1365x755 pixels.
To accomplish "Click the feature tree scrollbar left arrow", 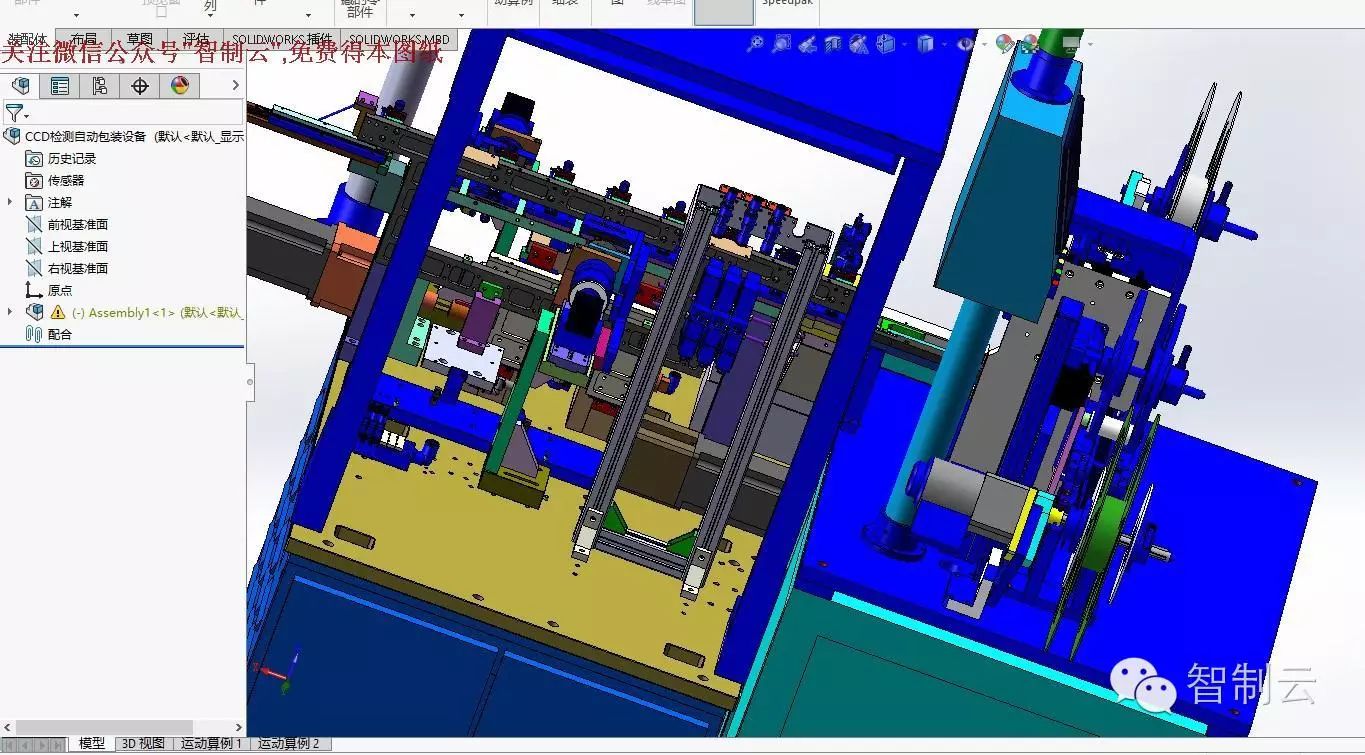I will 7,727.
